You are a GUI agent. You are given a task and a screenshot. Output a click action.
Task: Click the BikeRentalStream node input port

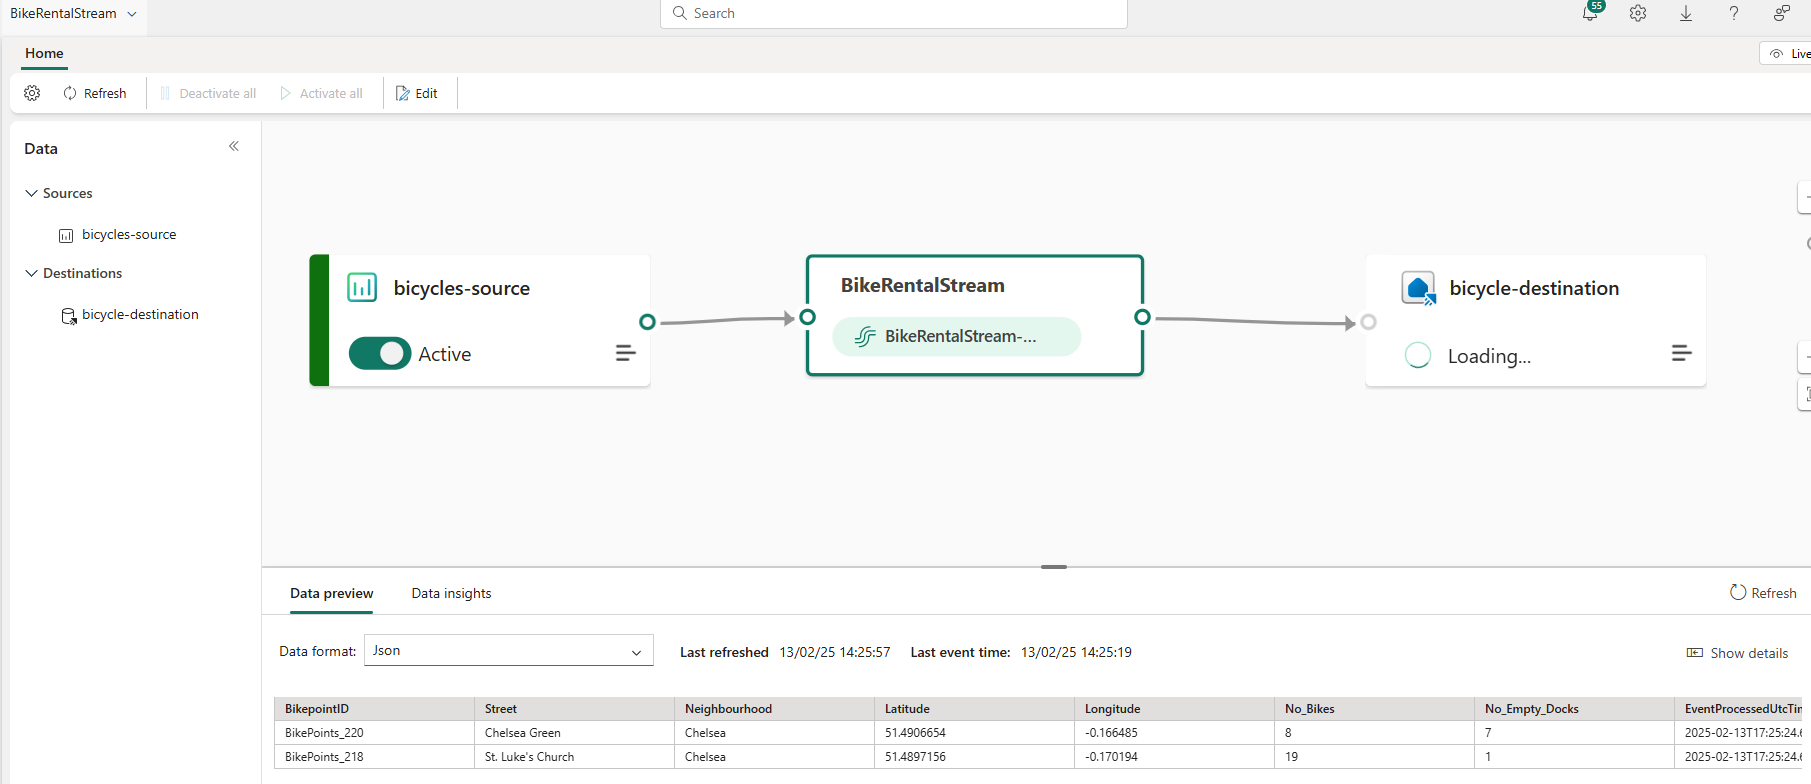click(x=808, y=317)
